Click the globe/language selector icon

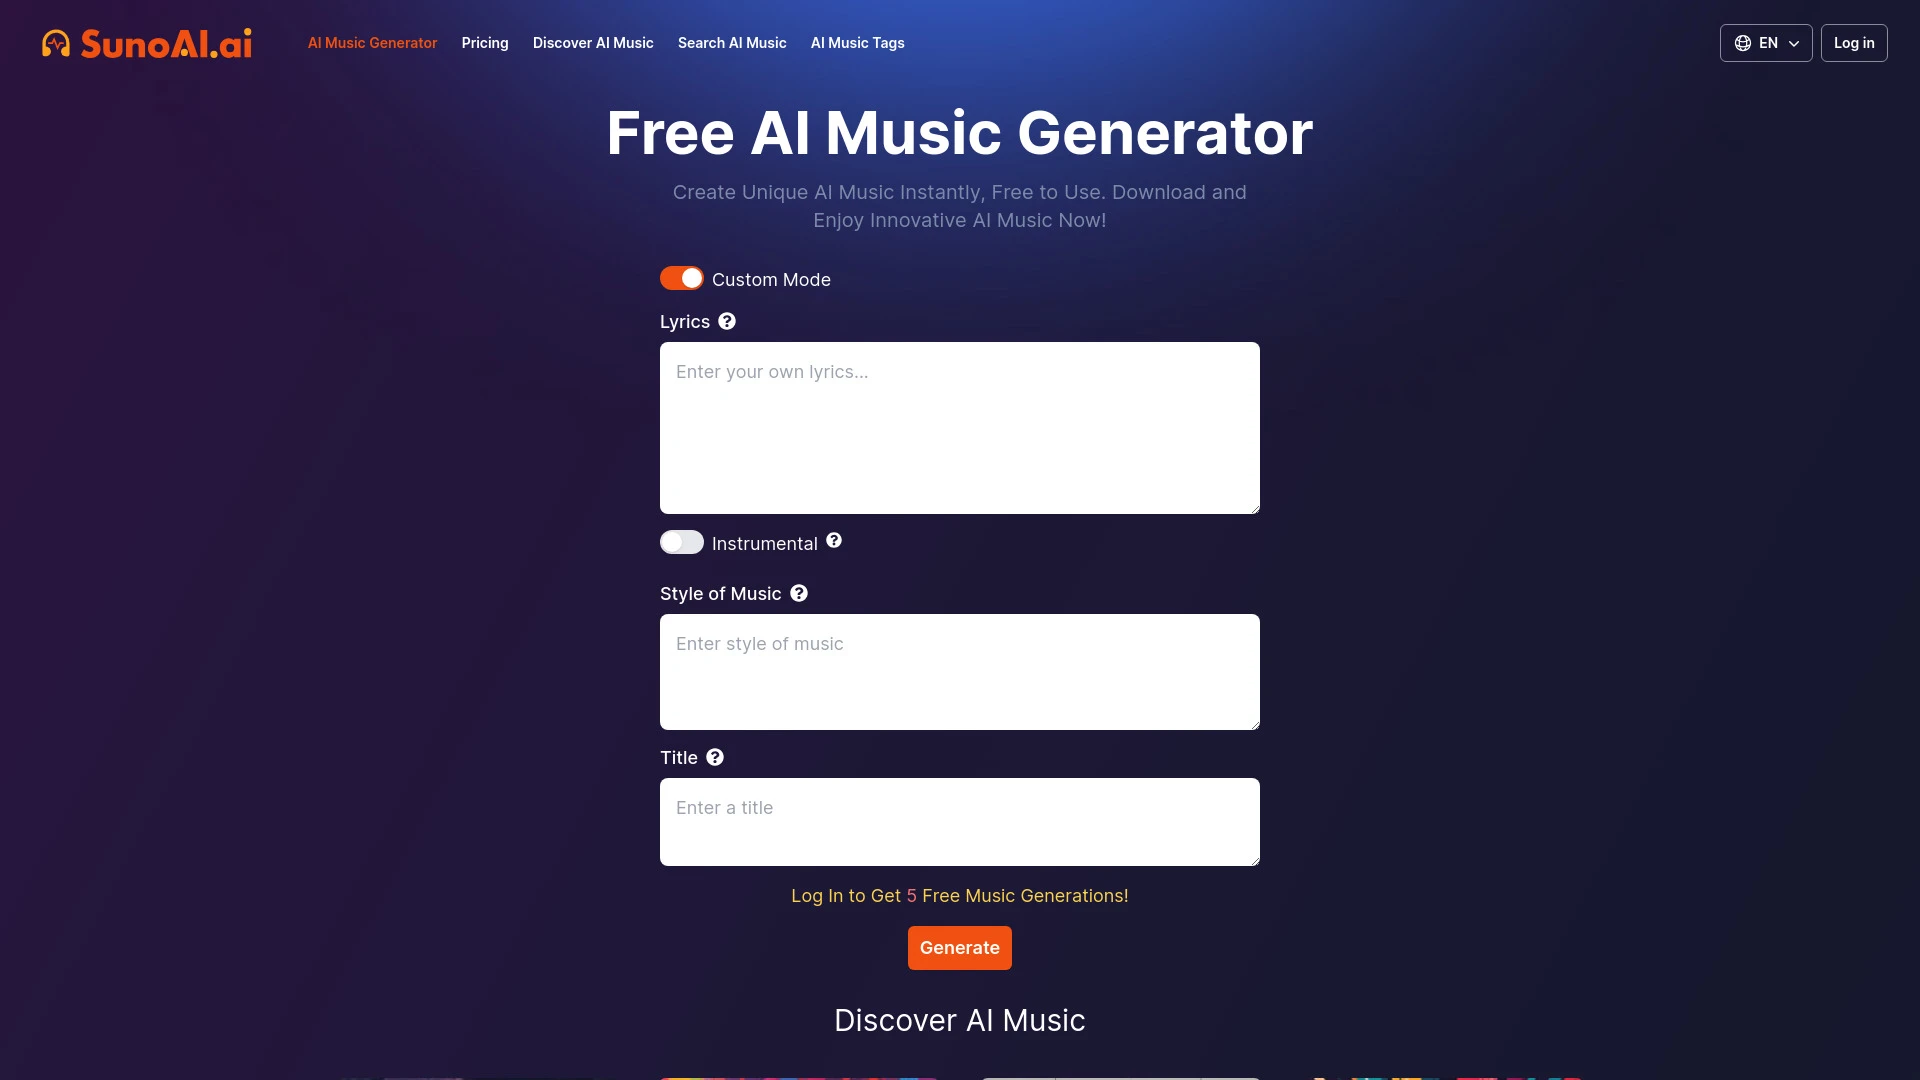(x=1742, y=42)
